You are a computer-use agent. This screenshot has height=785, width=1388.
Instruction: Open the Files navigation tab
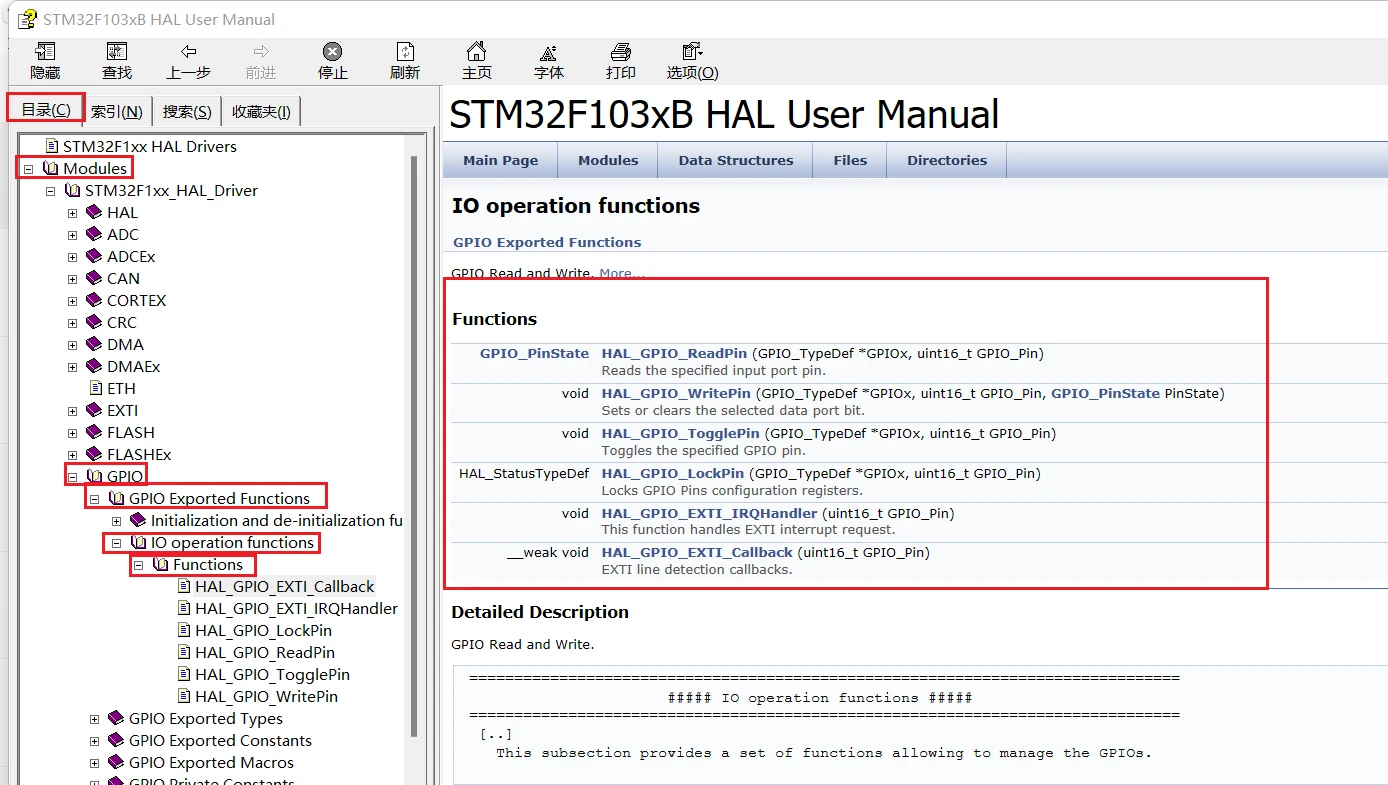850,160
